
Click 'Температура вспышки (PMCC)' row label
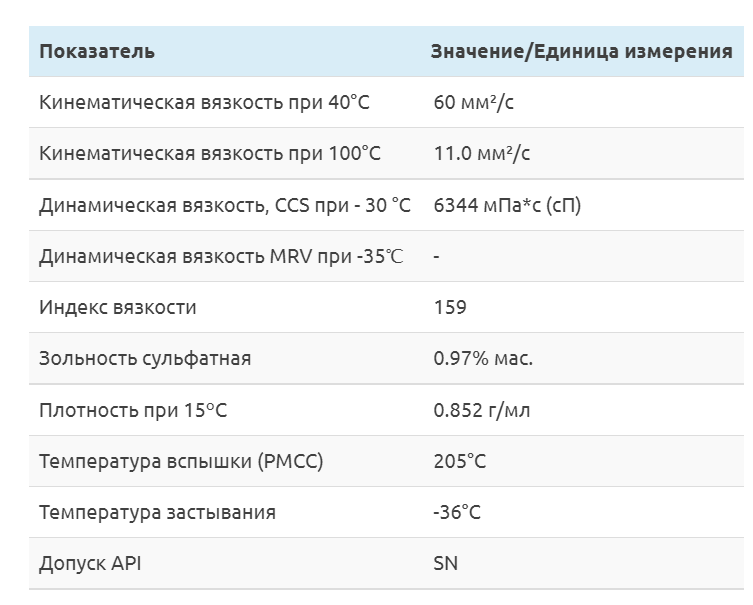point(181,462)
